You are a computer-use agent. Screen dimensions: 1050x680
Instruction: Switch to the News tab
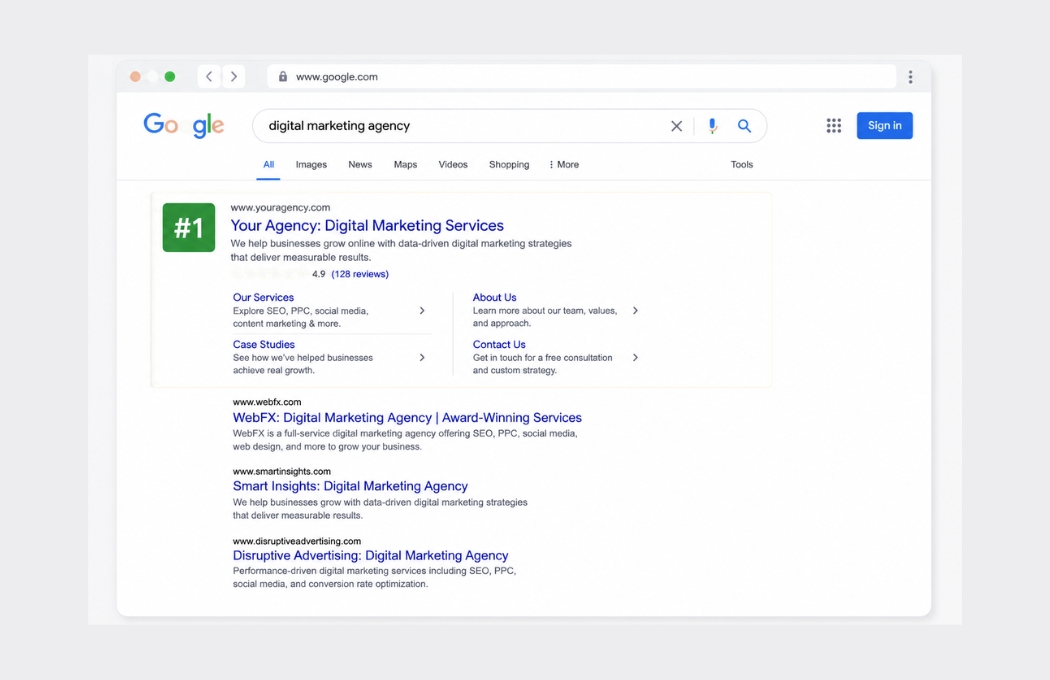(x=360, y=165)
